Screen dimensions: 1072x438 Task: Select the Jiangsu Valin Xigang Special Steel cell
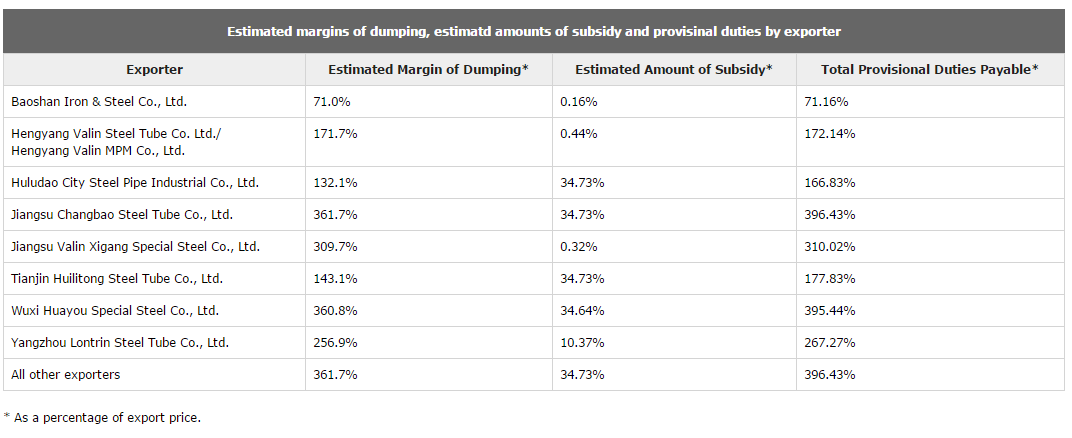tap(135, 247)
